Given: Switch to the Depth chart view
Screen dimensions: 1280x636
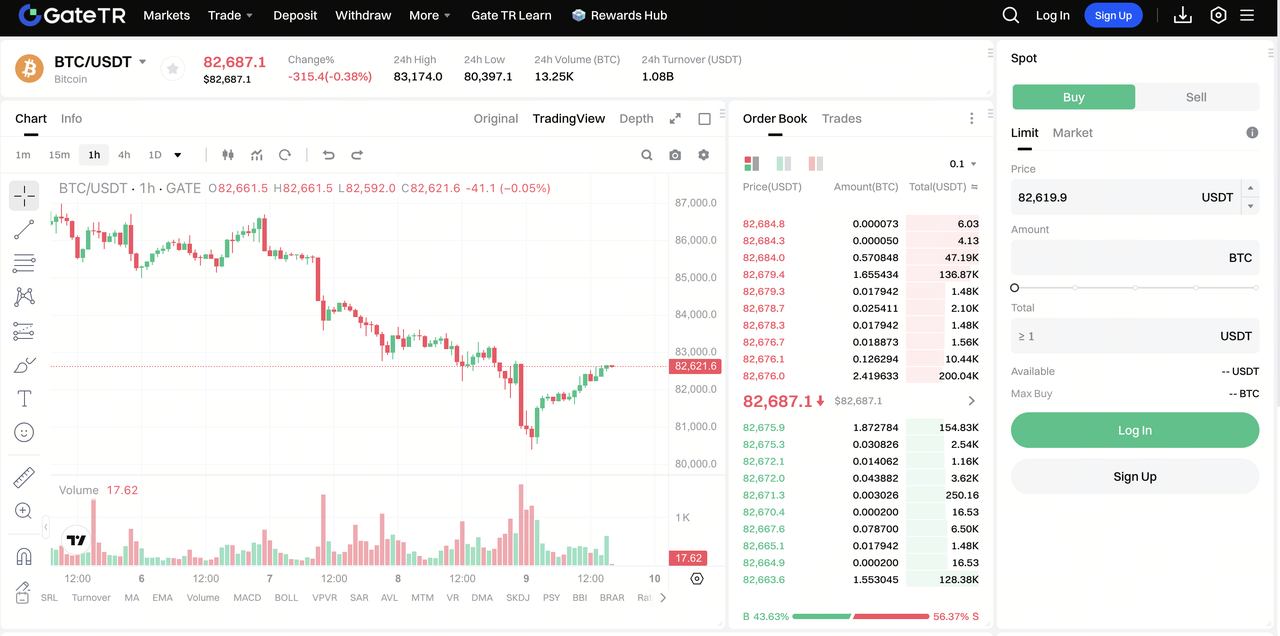Looking at the screenshot, I should (x=636, y=118).
